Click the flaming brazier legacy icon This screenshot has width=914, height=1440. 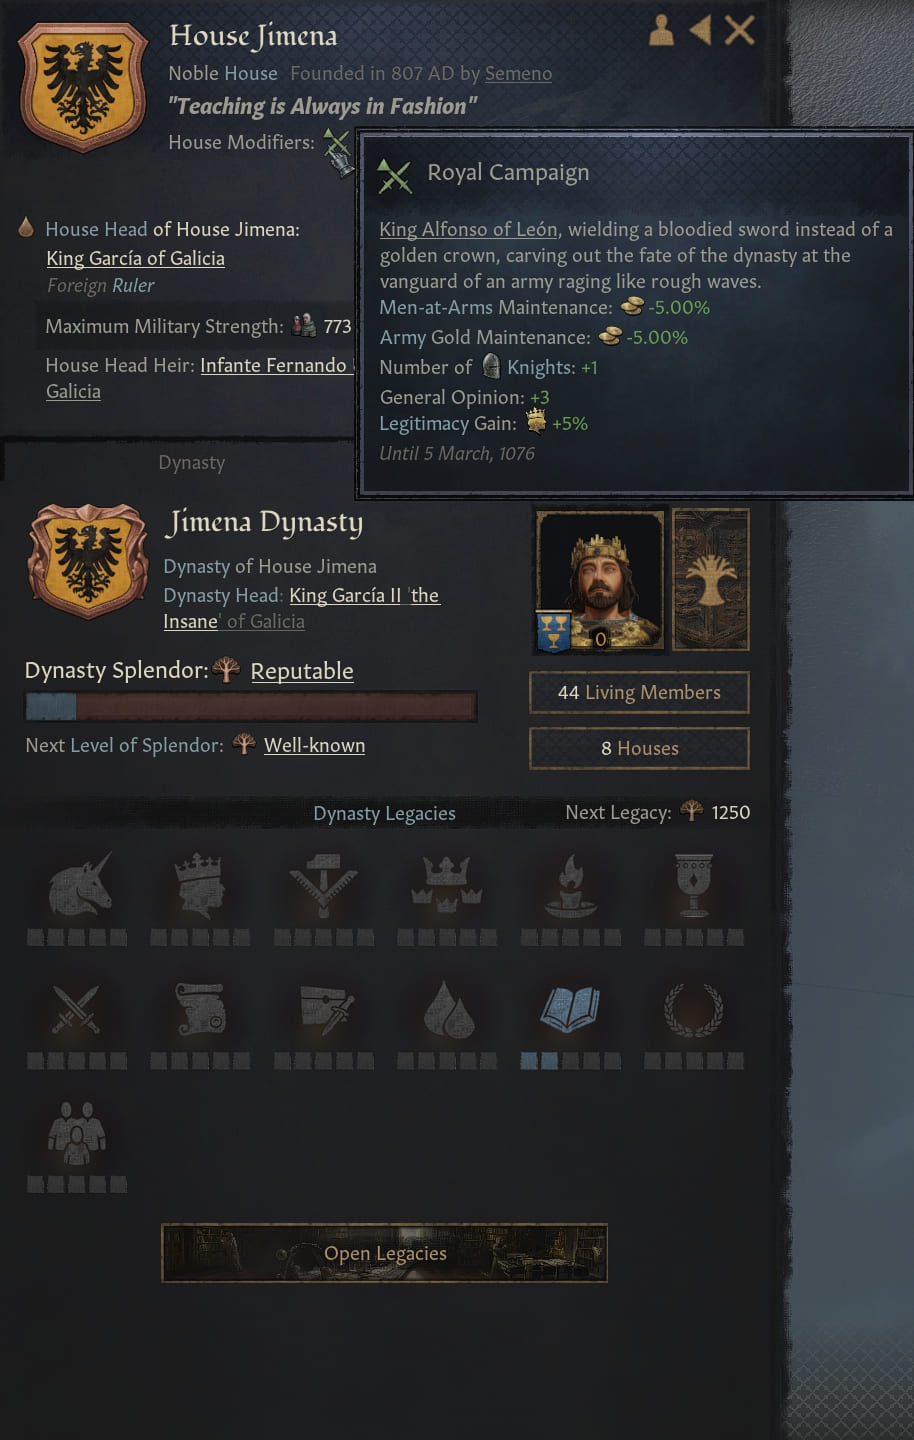(x=571, y=885)
